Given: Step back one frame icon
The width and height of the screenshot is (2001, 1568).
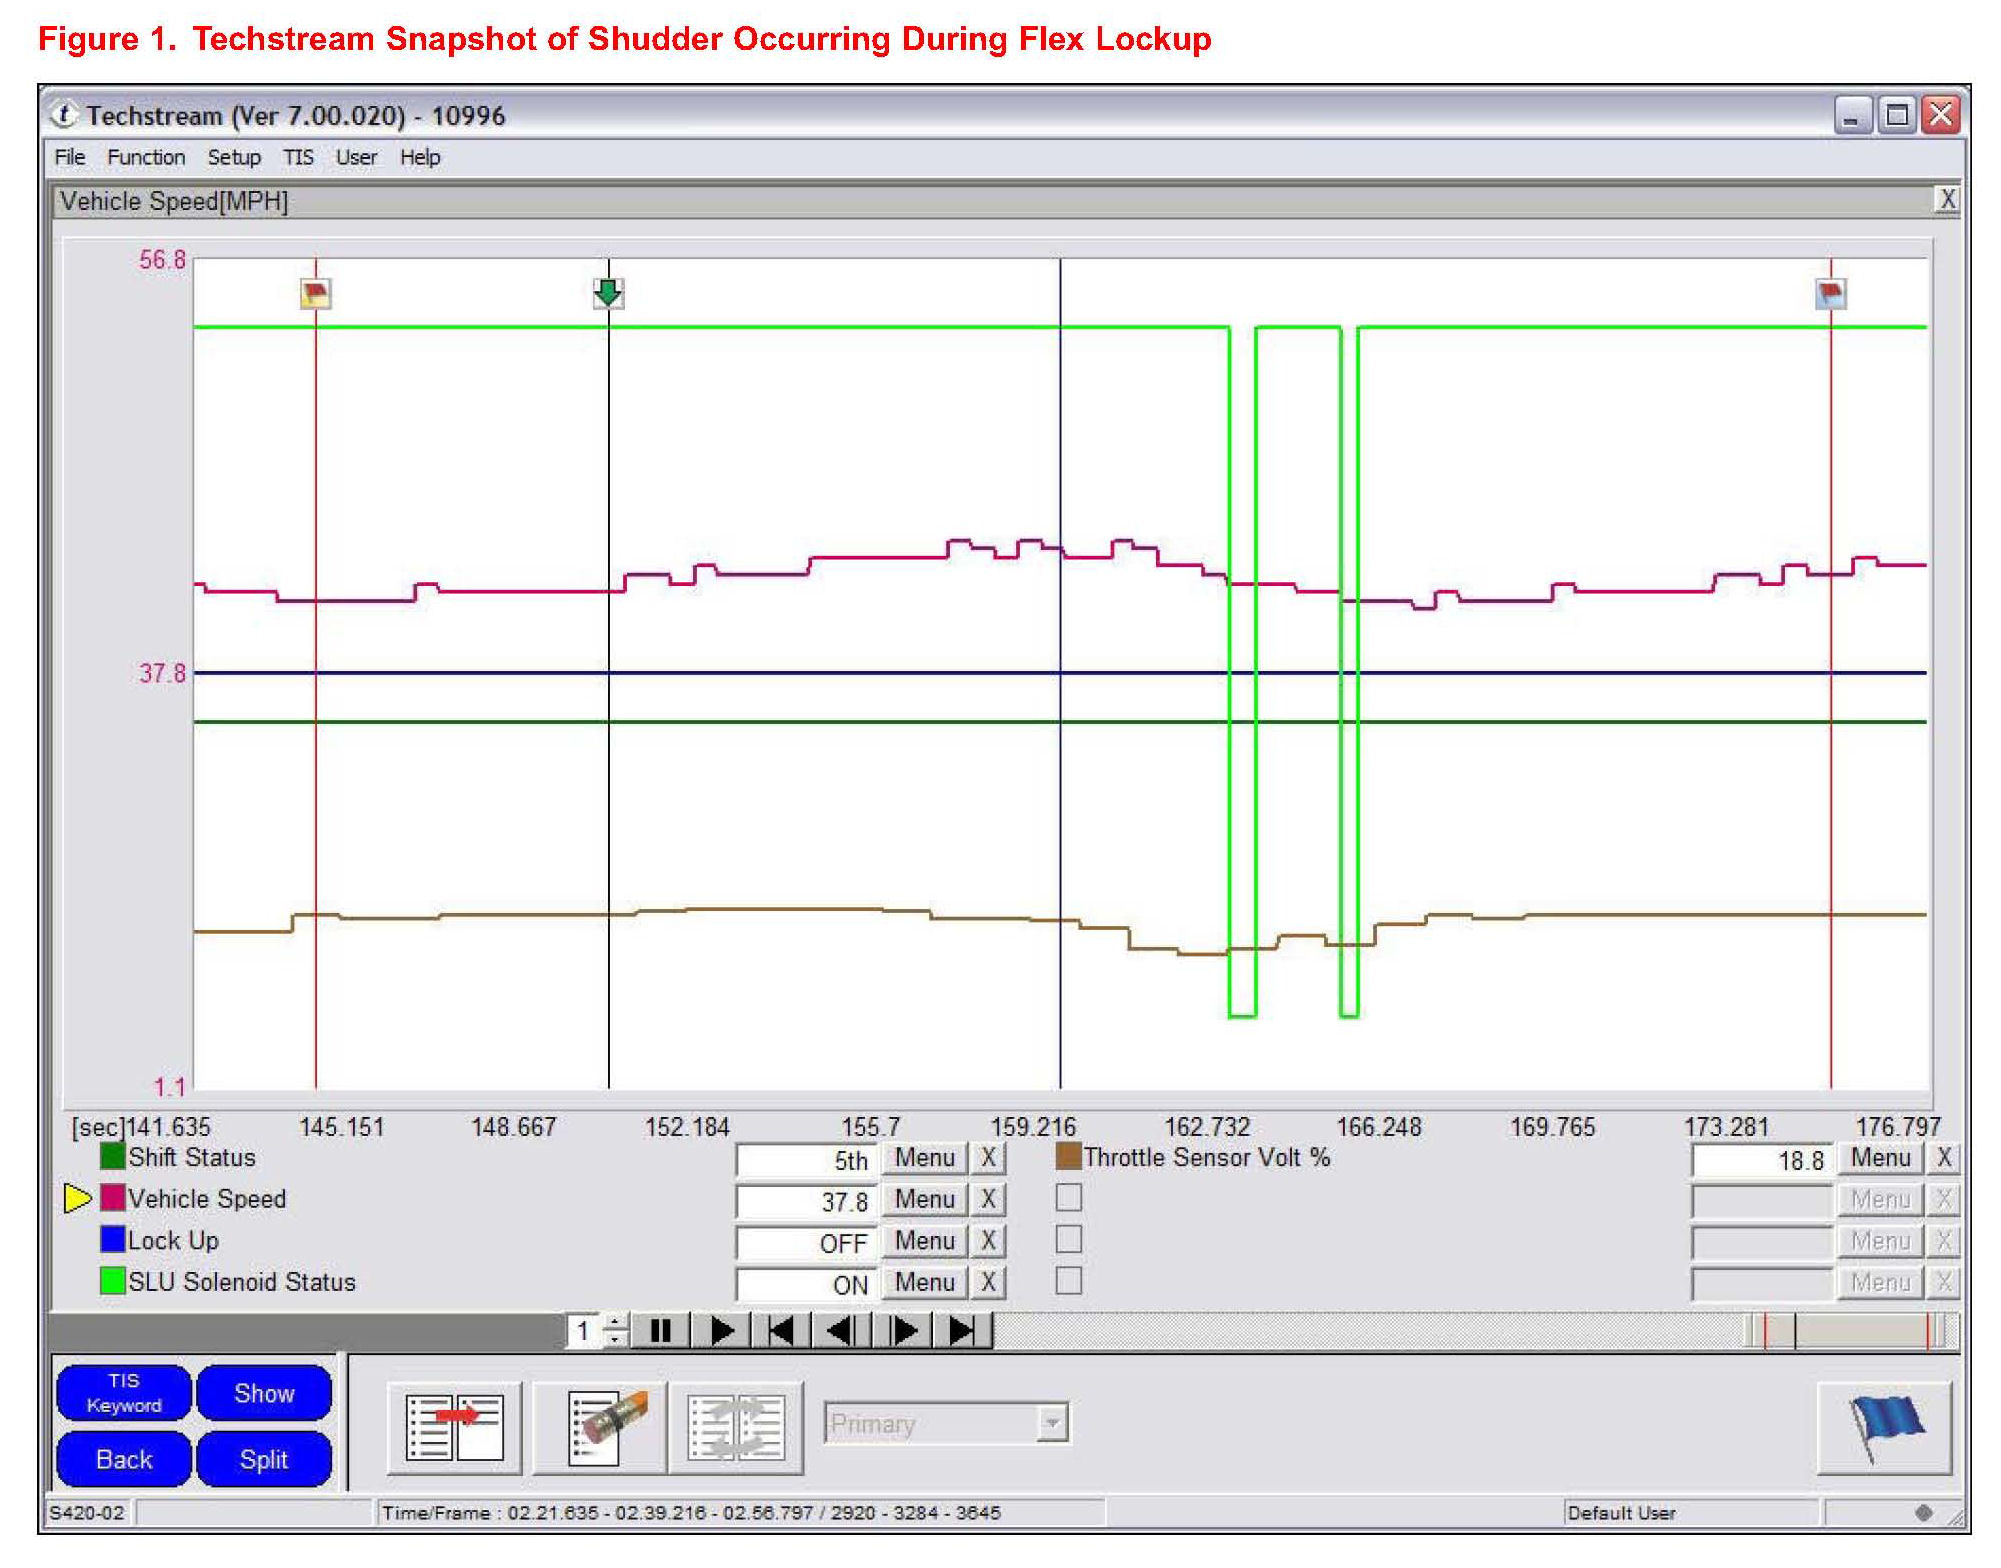Looking at the screenshot, I should [841, 1331].
